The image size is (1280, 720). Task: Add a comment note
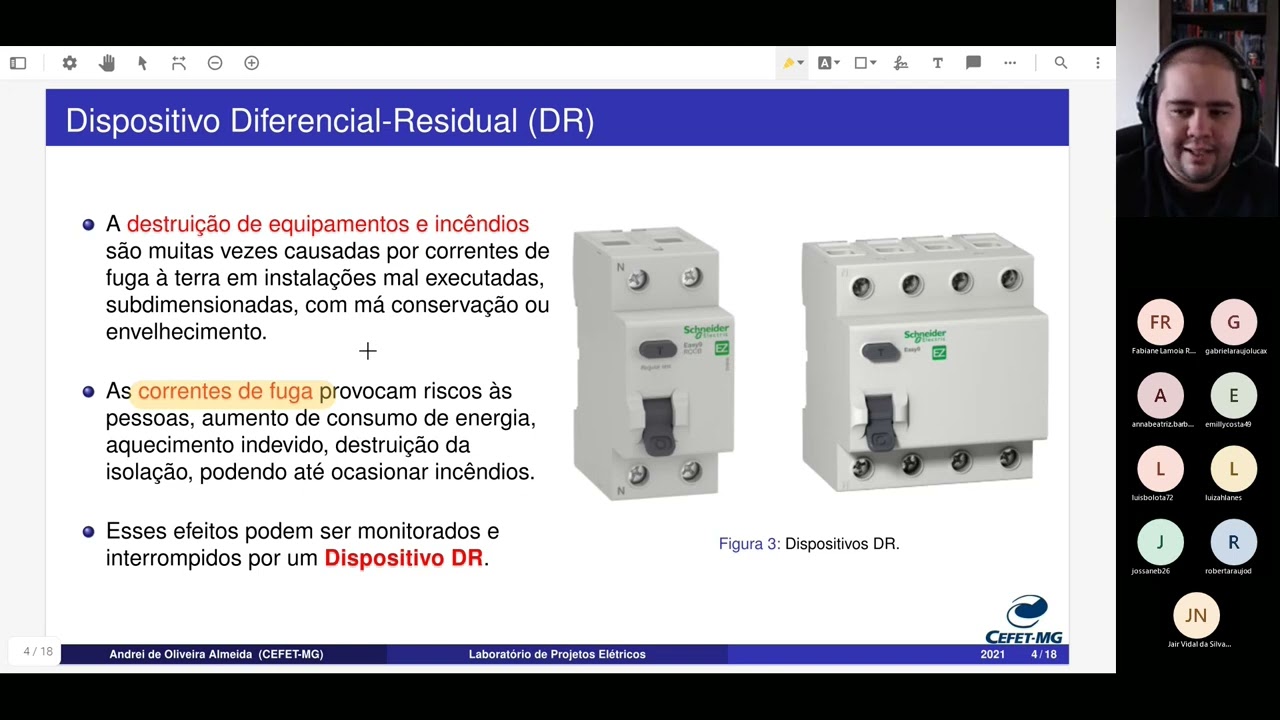point(973,63)
